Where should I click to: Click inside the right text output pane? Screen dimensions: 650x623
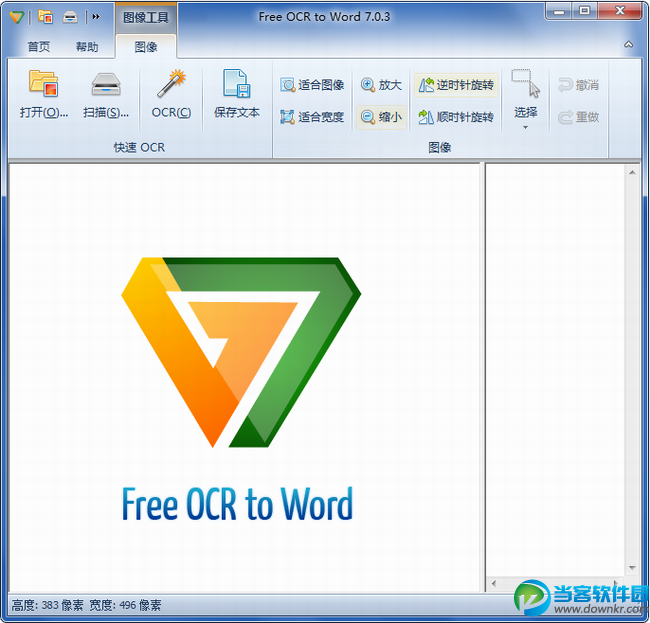tap(555, 369)
